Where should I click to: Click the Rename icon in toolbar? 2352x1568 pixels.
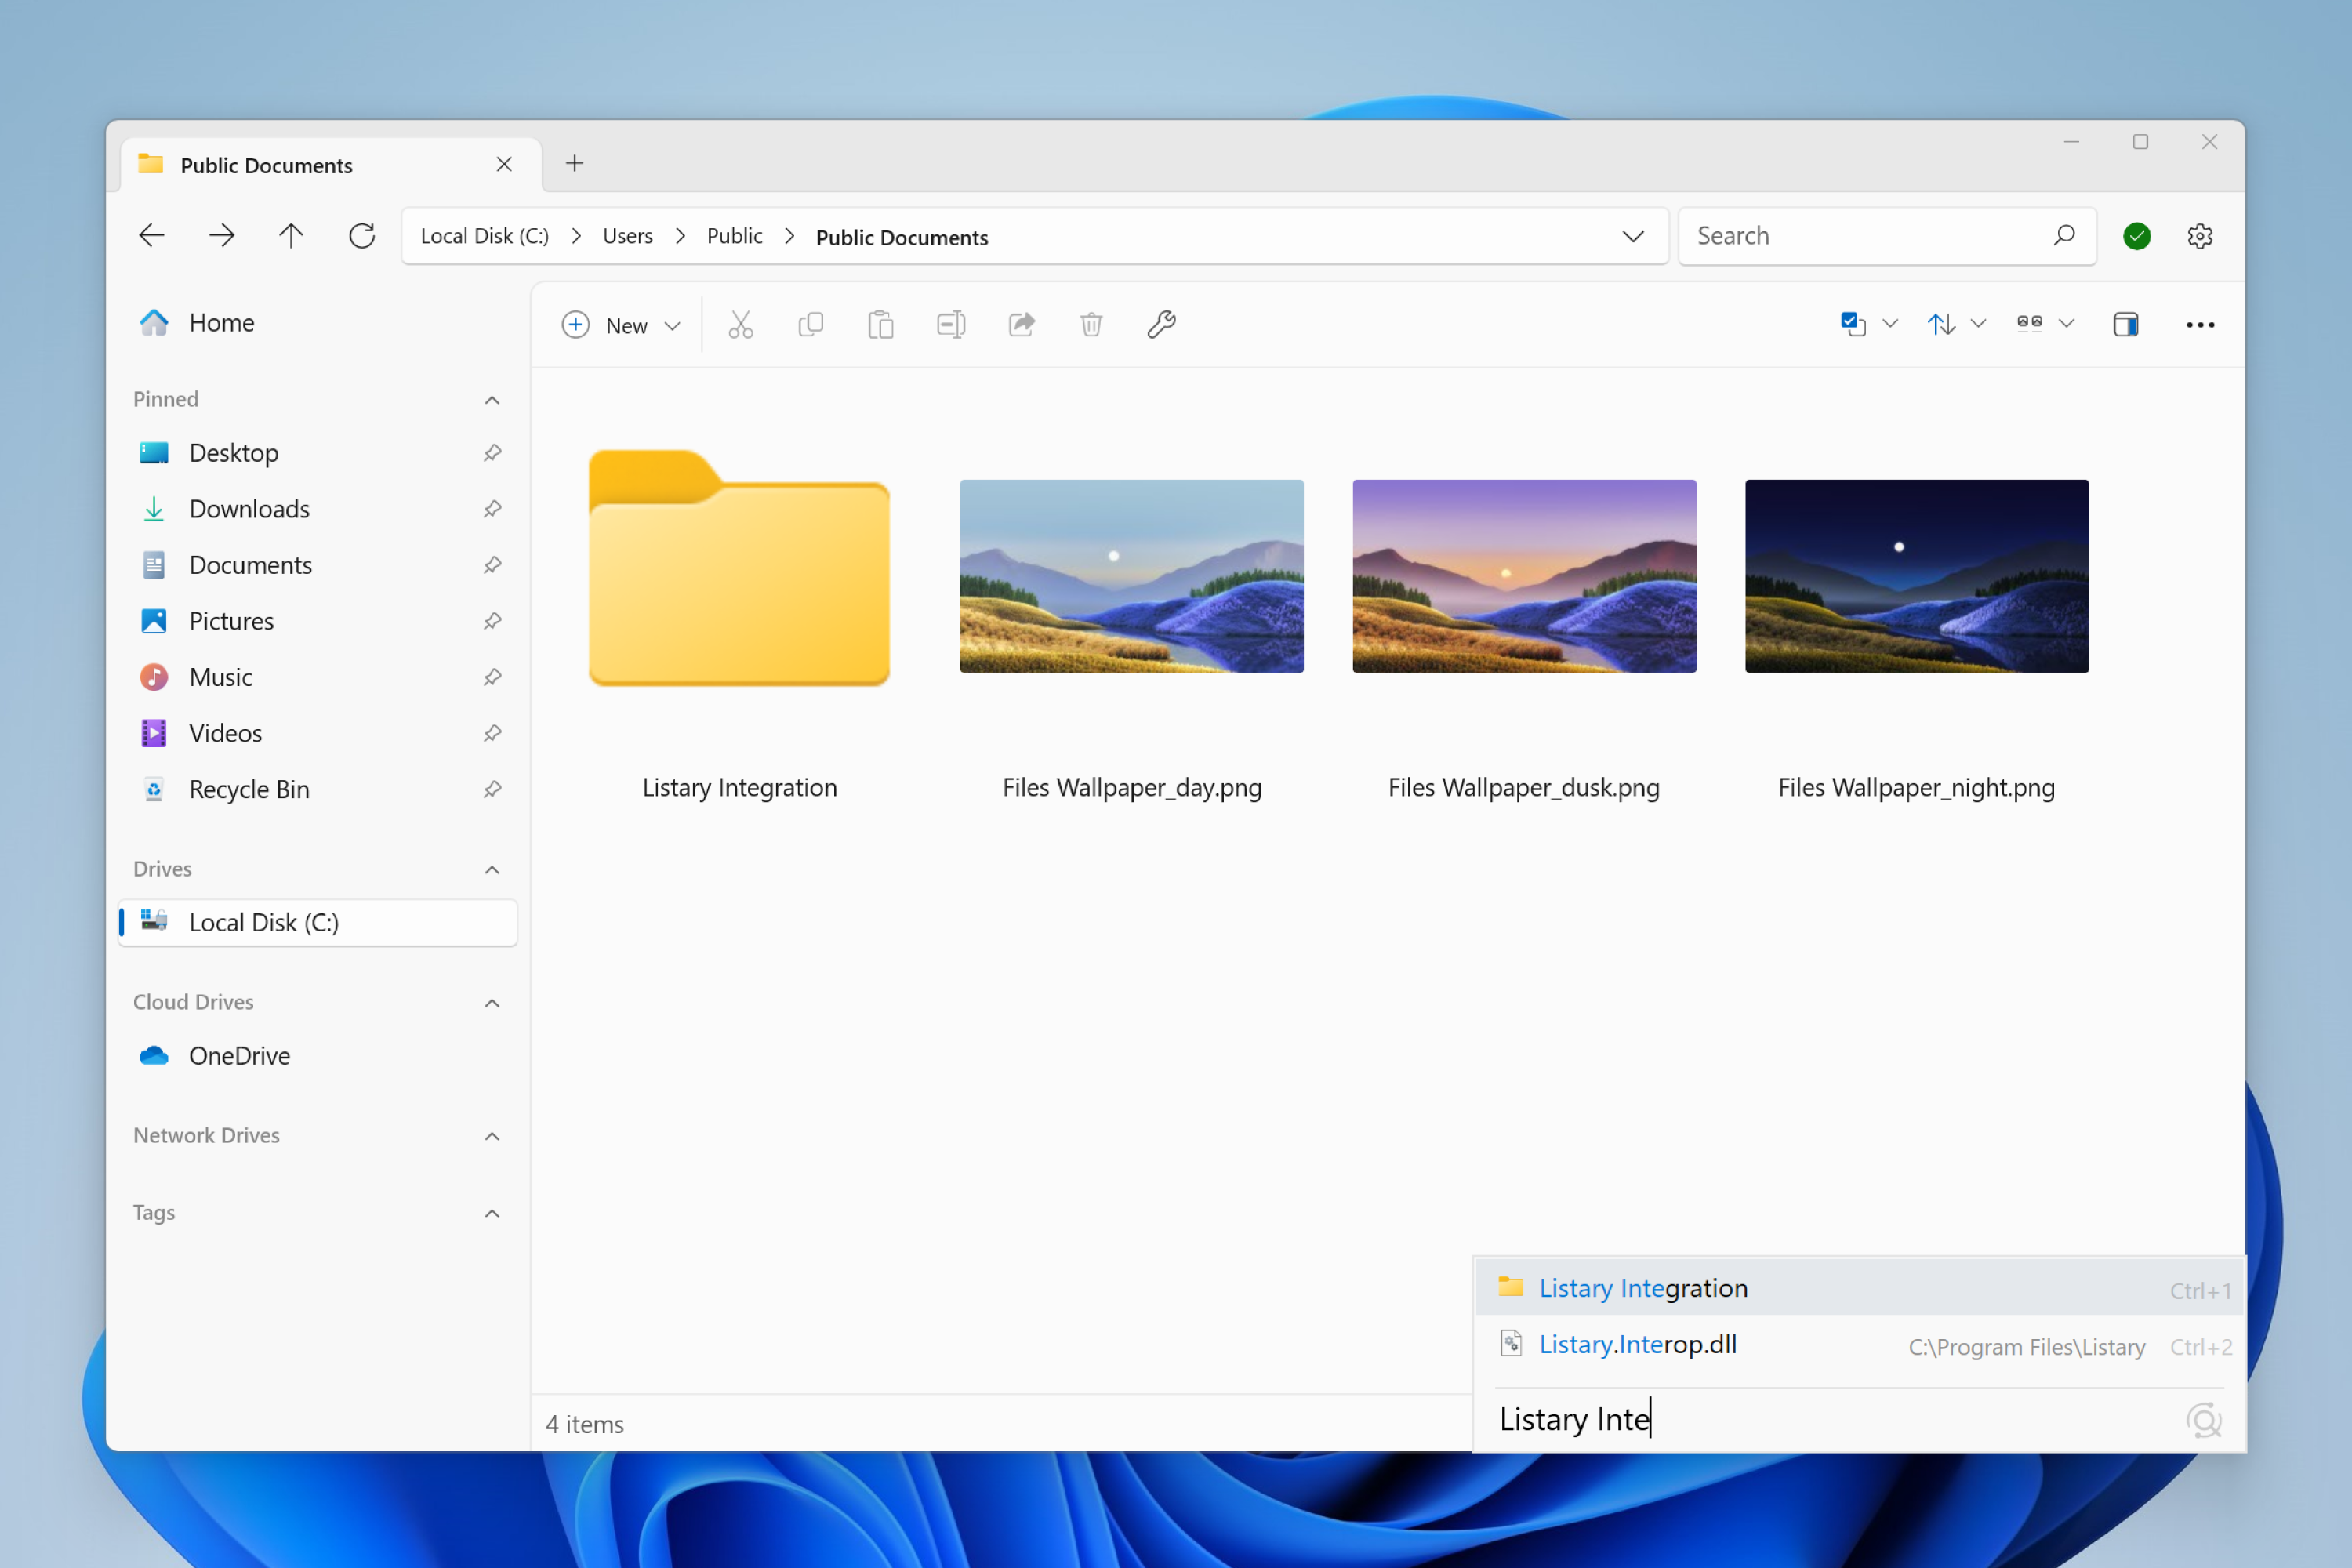(x=950, y=324)
